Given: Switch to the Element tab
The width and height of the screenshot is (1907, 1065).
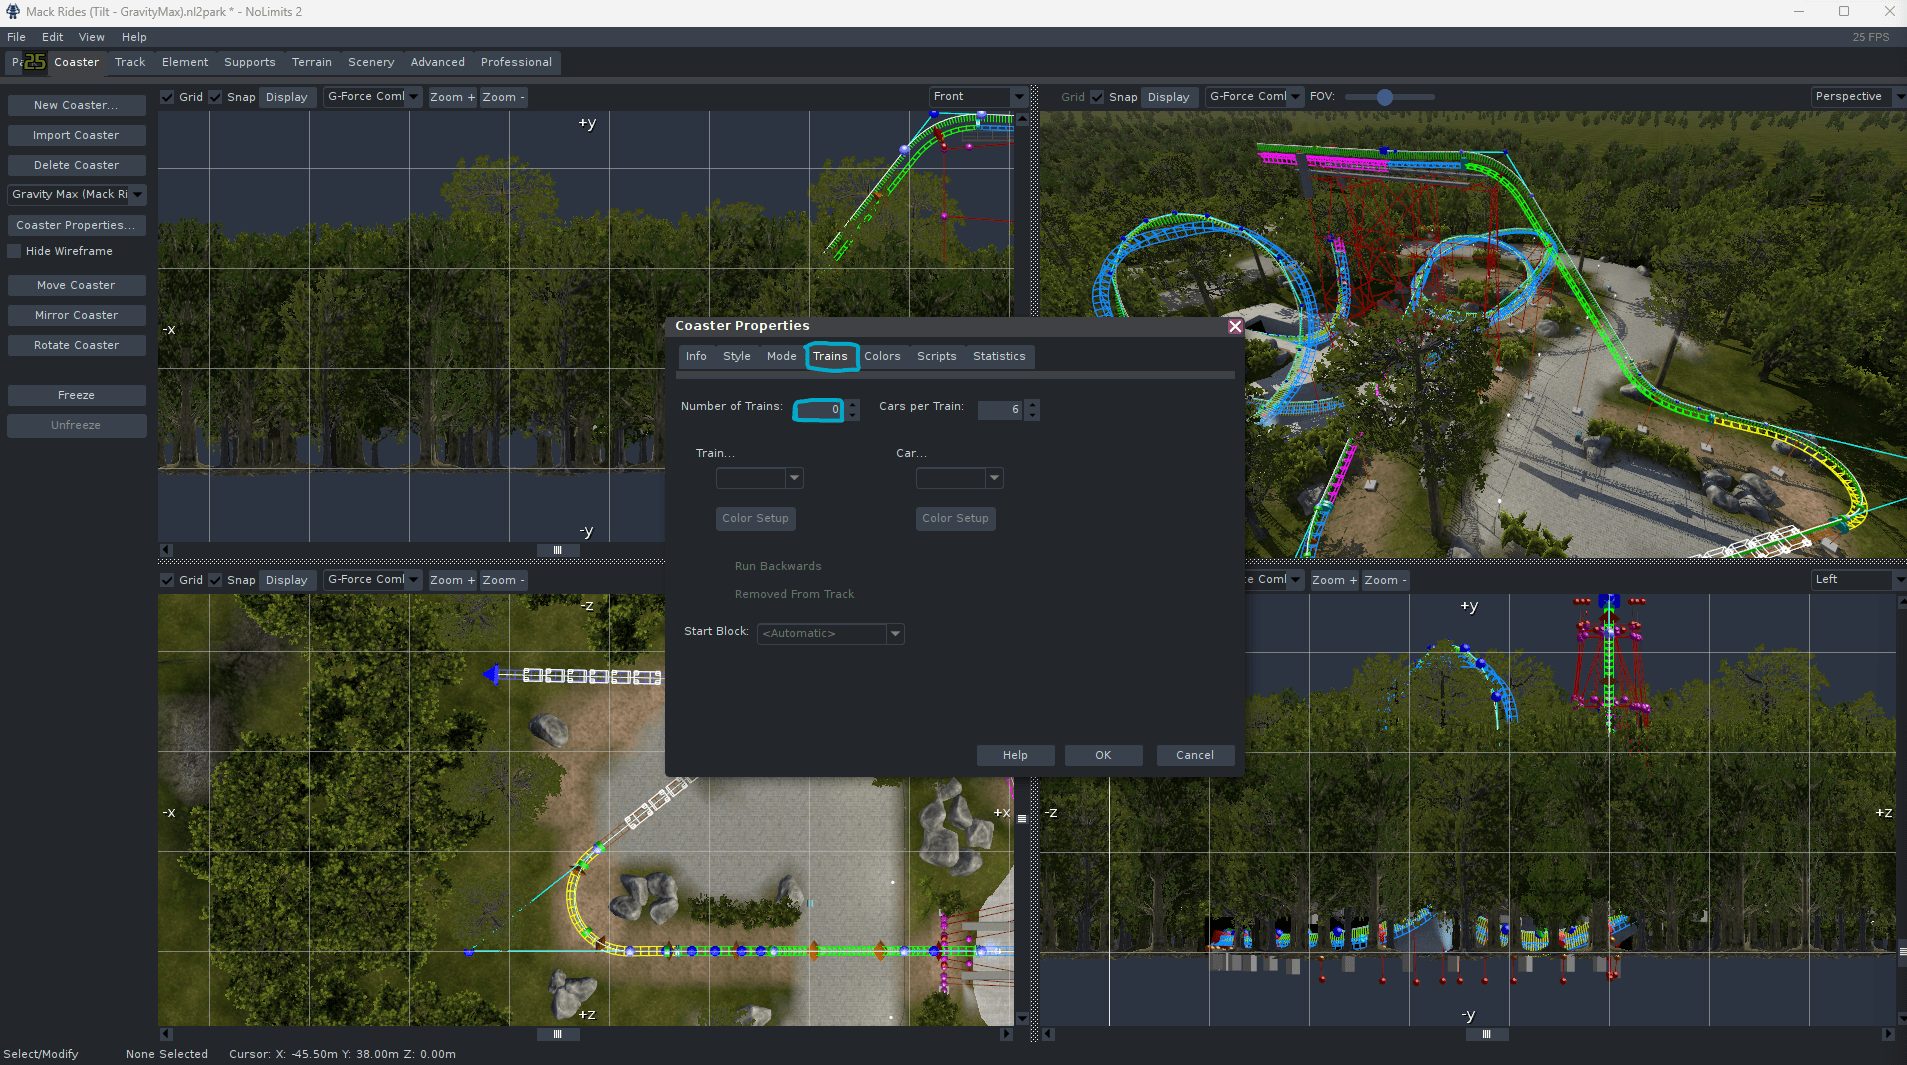Looking at the screenshot, I should click(x=185, y=62).
